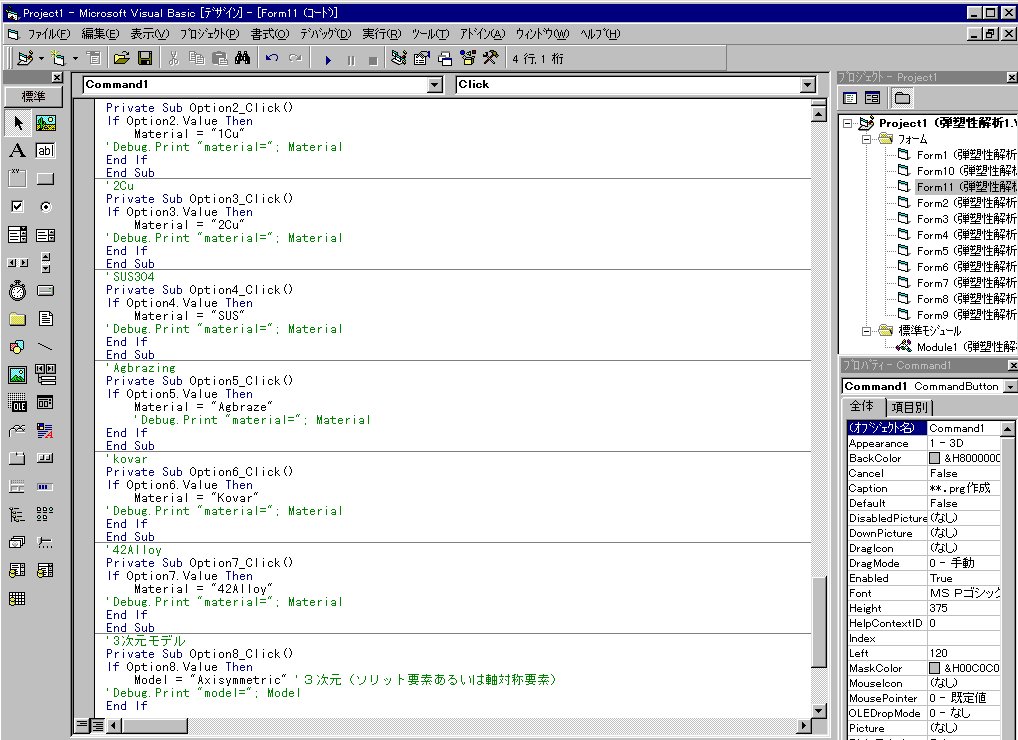This screenshot has width=1018, height=740.
Task: Select the ListBox control tool
Action: (x=45, y=234)
